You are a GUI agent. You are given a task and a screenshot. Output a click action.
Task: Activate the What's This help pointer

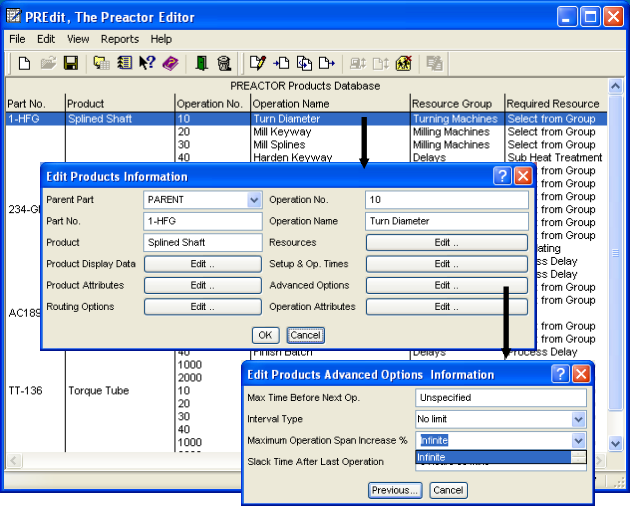coord(147,63)
